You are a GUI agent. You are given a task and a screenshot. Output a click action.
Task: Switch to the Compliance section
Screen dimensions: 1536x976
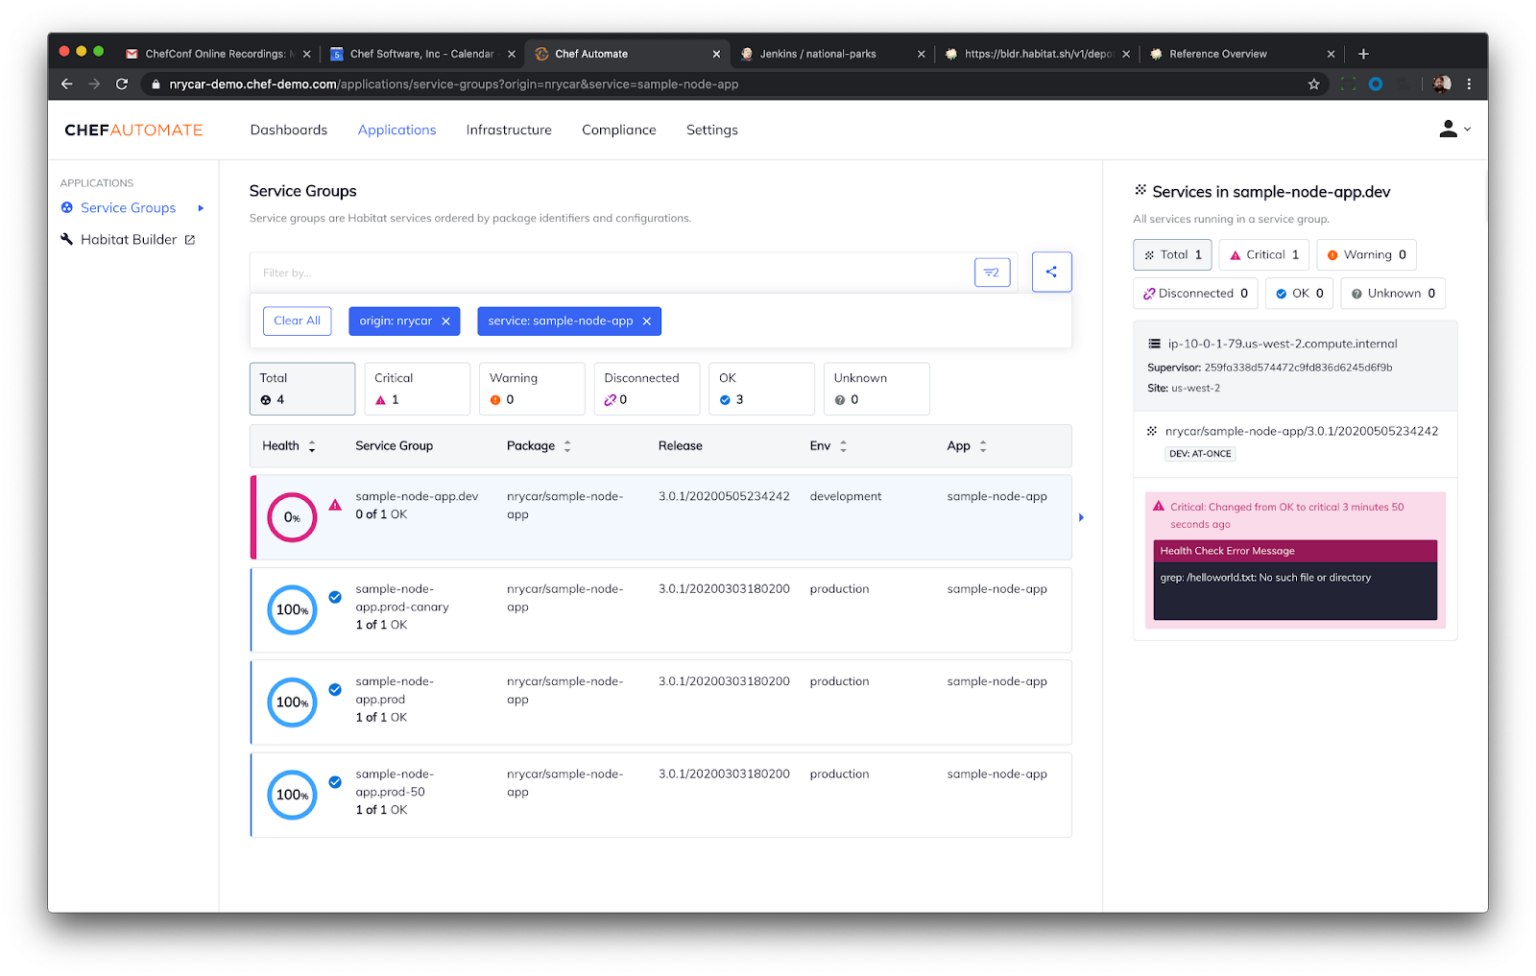coord(618,129)
